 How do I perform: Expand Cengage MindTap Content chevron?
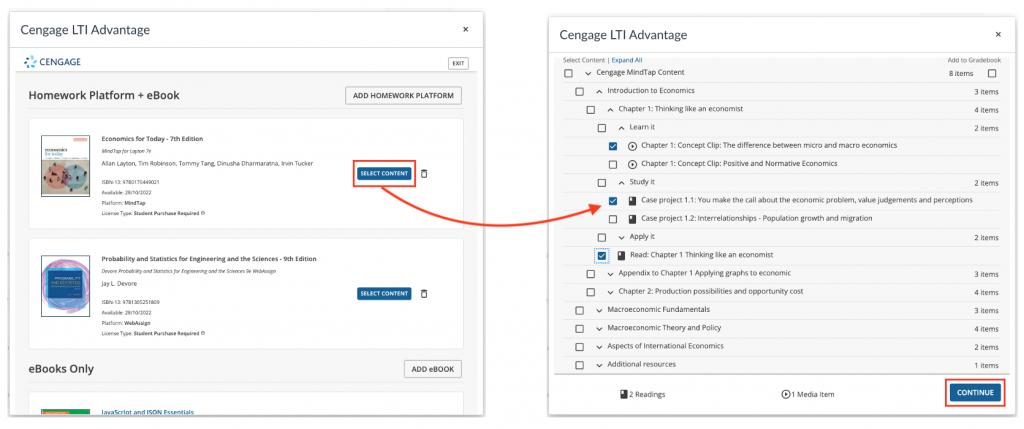click(x=588, y=73)
